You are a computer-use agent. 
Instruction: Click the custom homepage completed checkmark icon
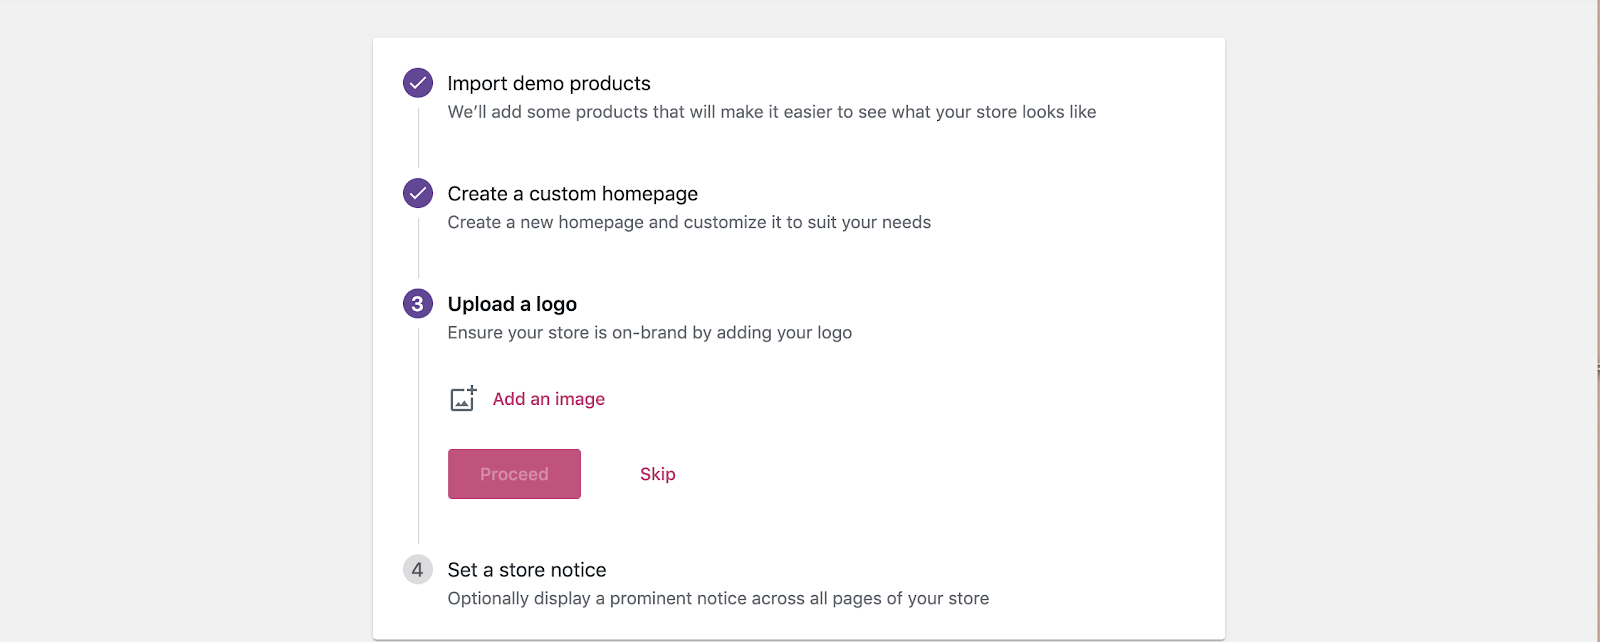click(x=418, y=193)
